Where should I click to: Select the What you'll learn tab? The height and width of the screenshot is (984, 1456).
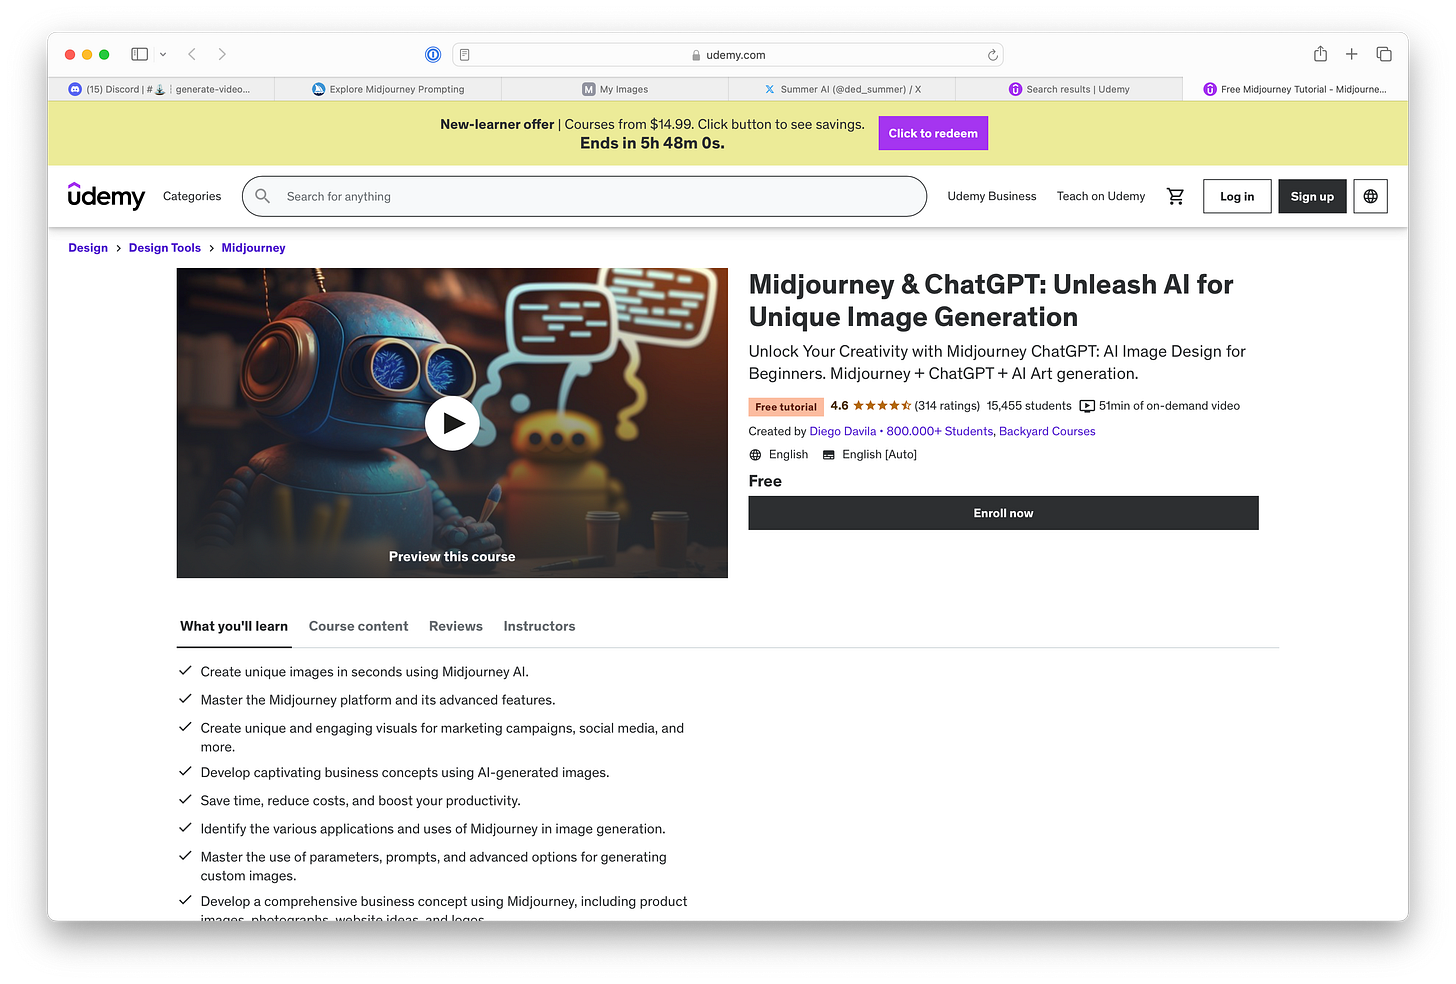tap(234, 626)
